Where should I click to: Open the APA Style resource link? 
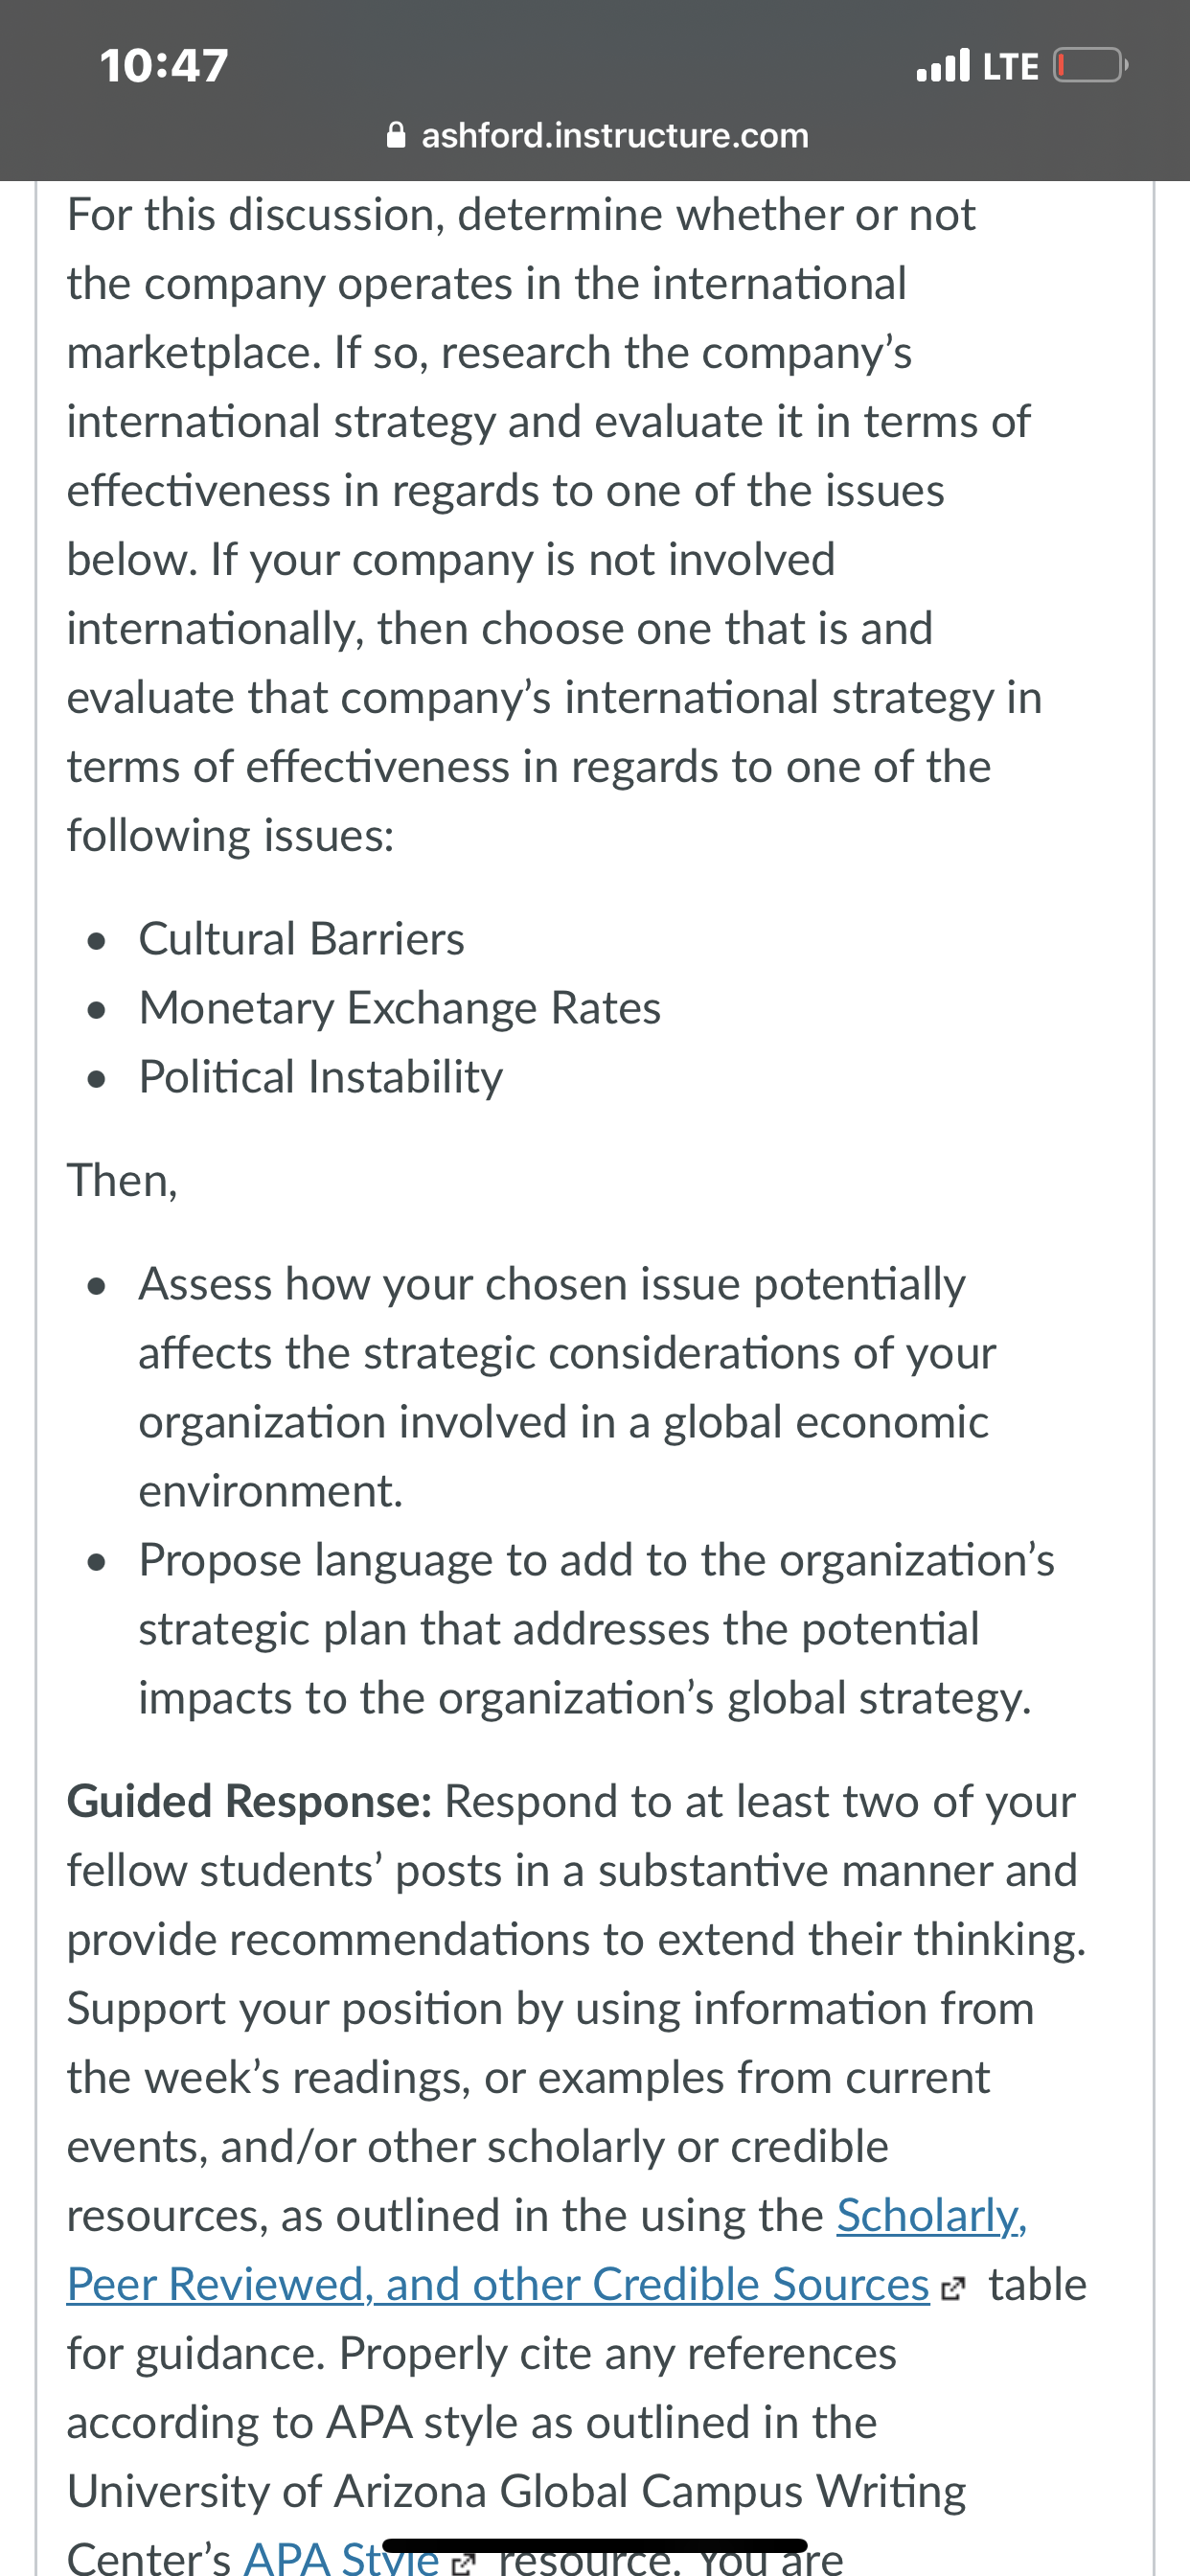pos(341,2556)
